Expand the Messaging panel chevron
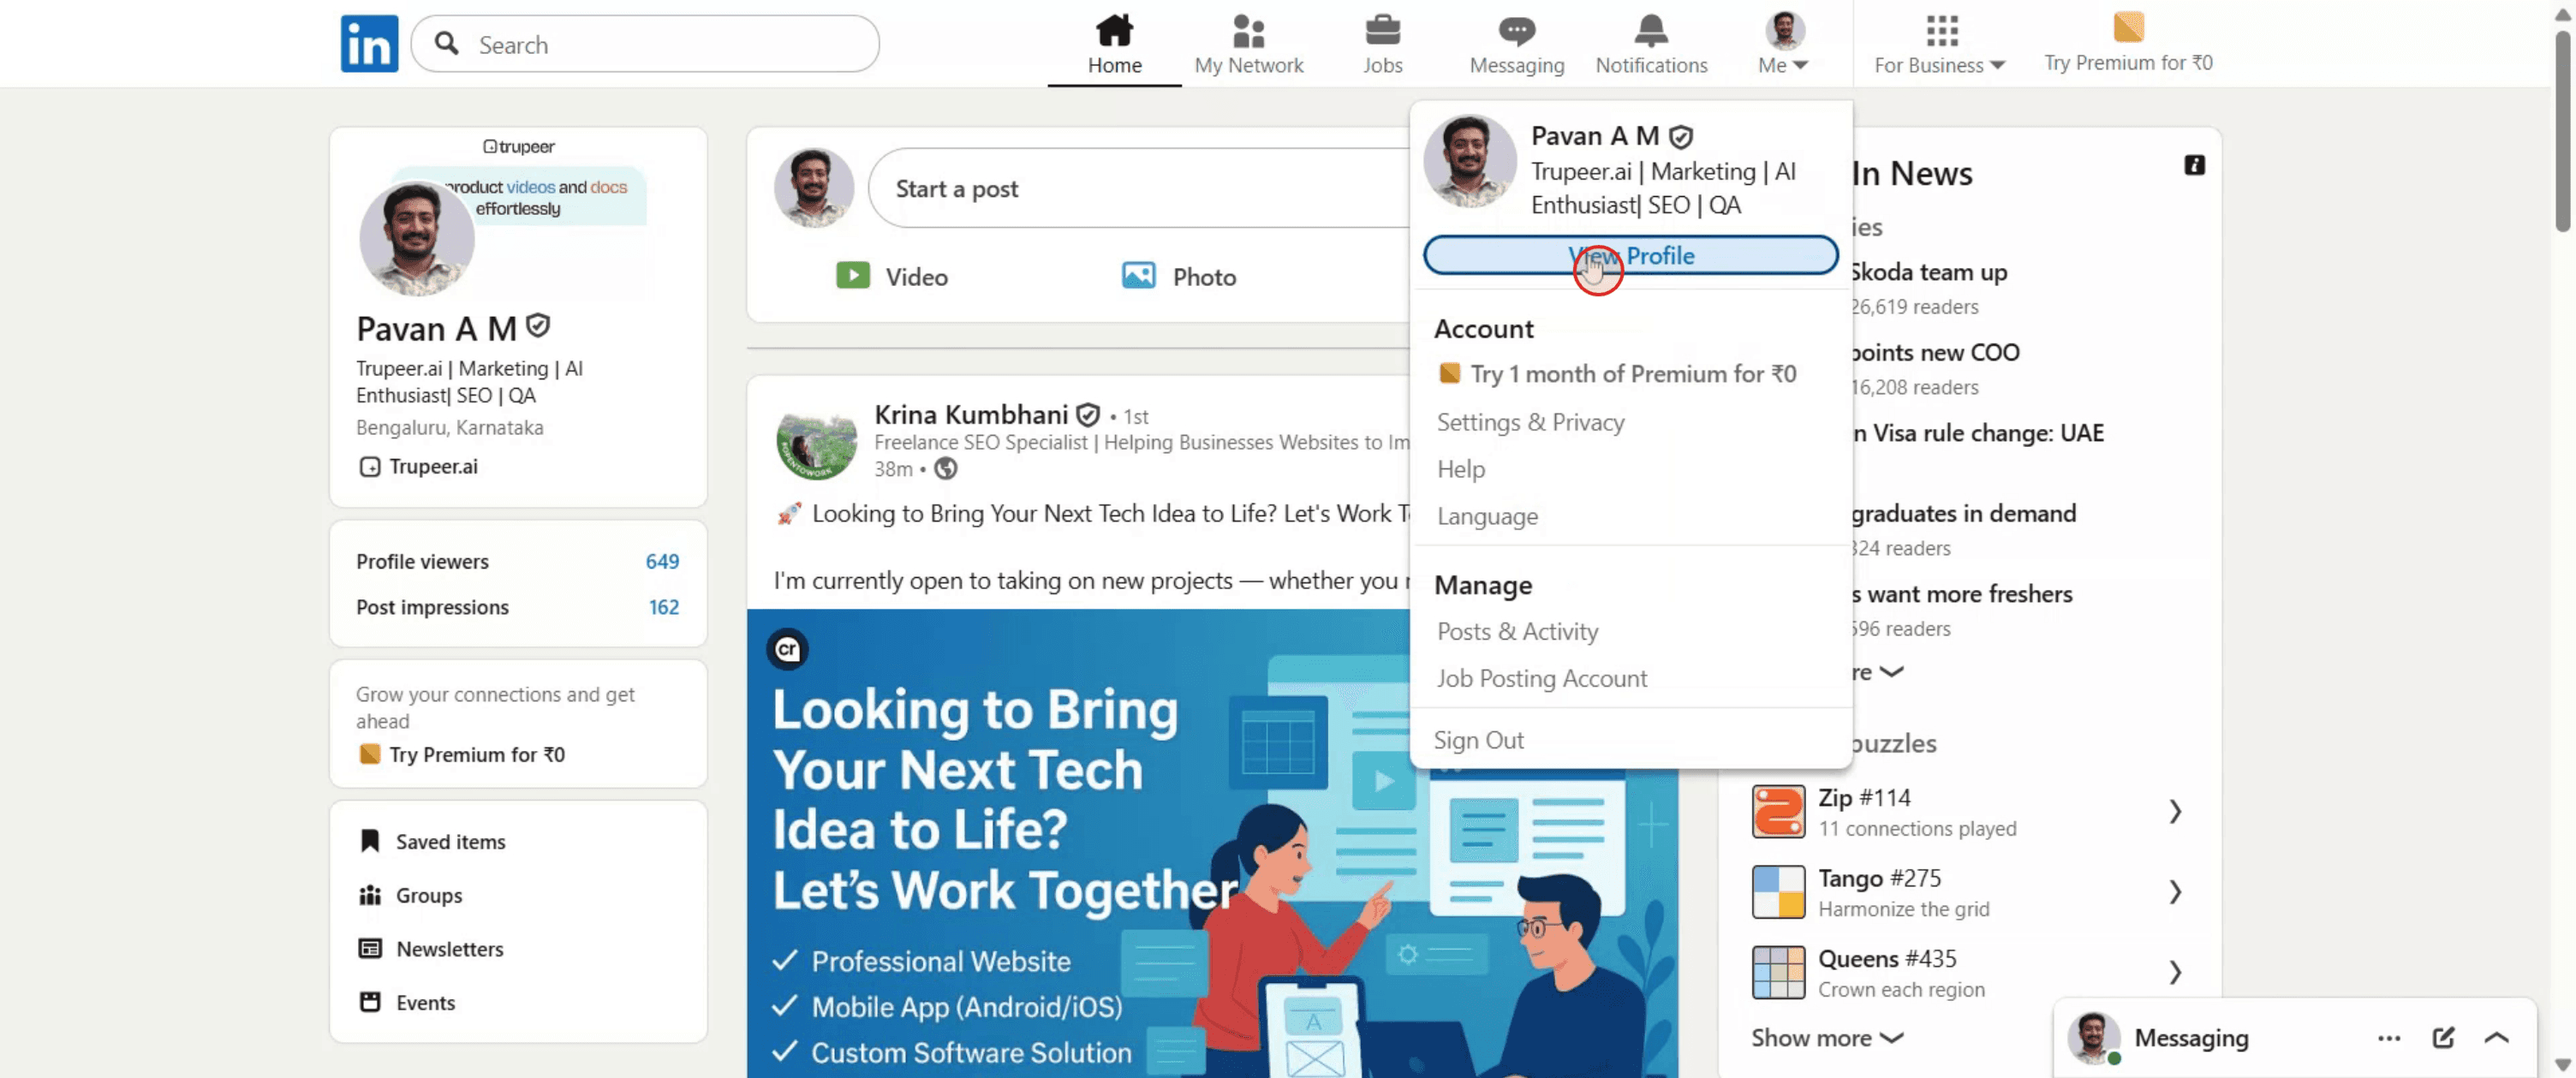Viewport: 2576px width, 1078px height. coord(2496,1037)
